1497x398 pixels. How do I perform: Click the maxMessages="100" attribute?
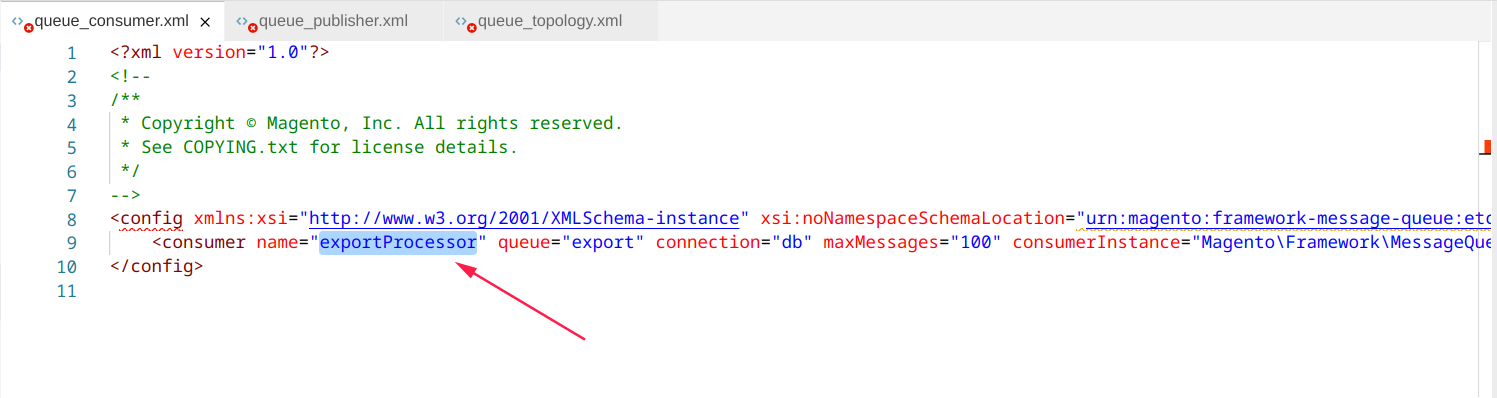tap(912, 243)
